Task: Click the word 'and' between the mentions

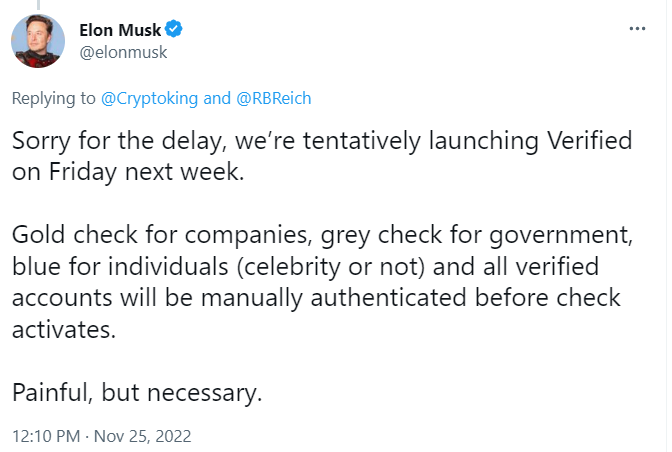Action: pos(217,99)
